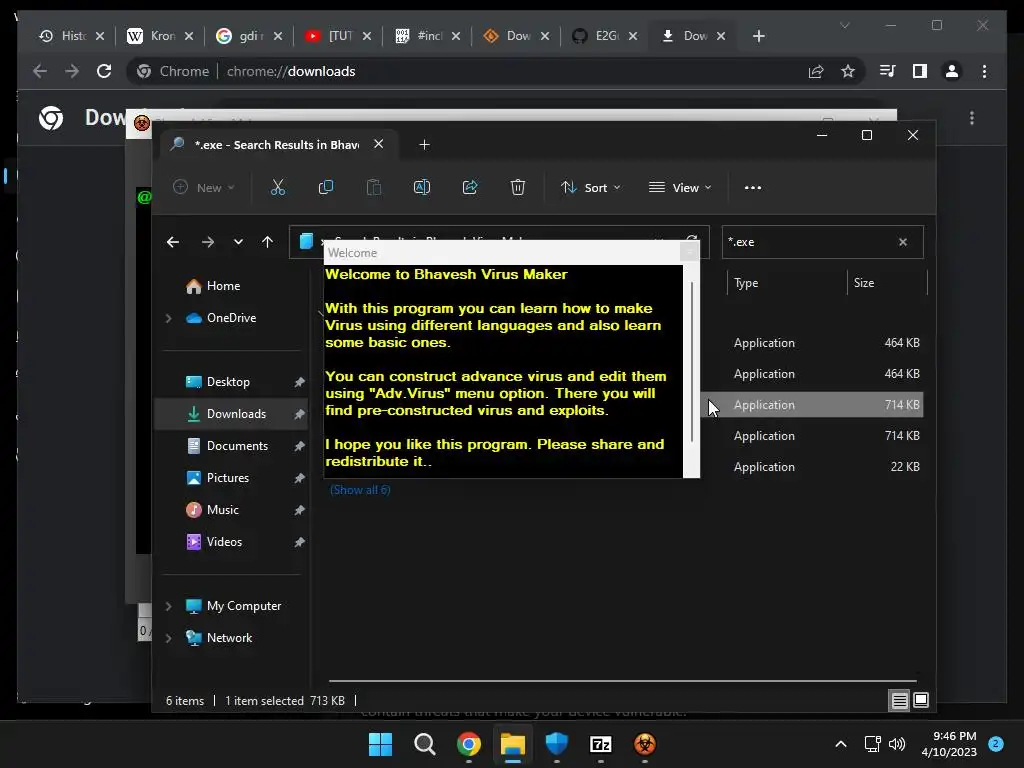
Task: Expand the OneDrive tree node
Action: click(168, 318)
